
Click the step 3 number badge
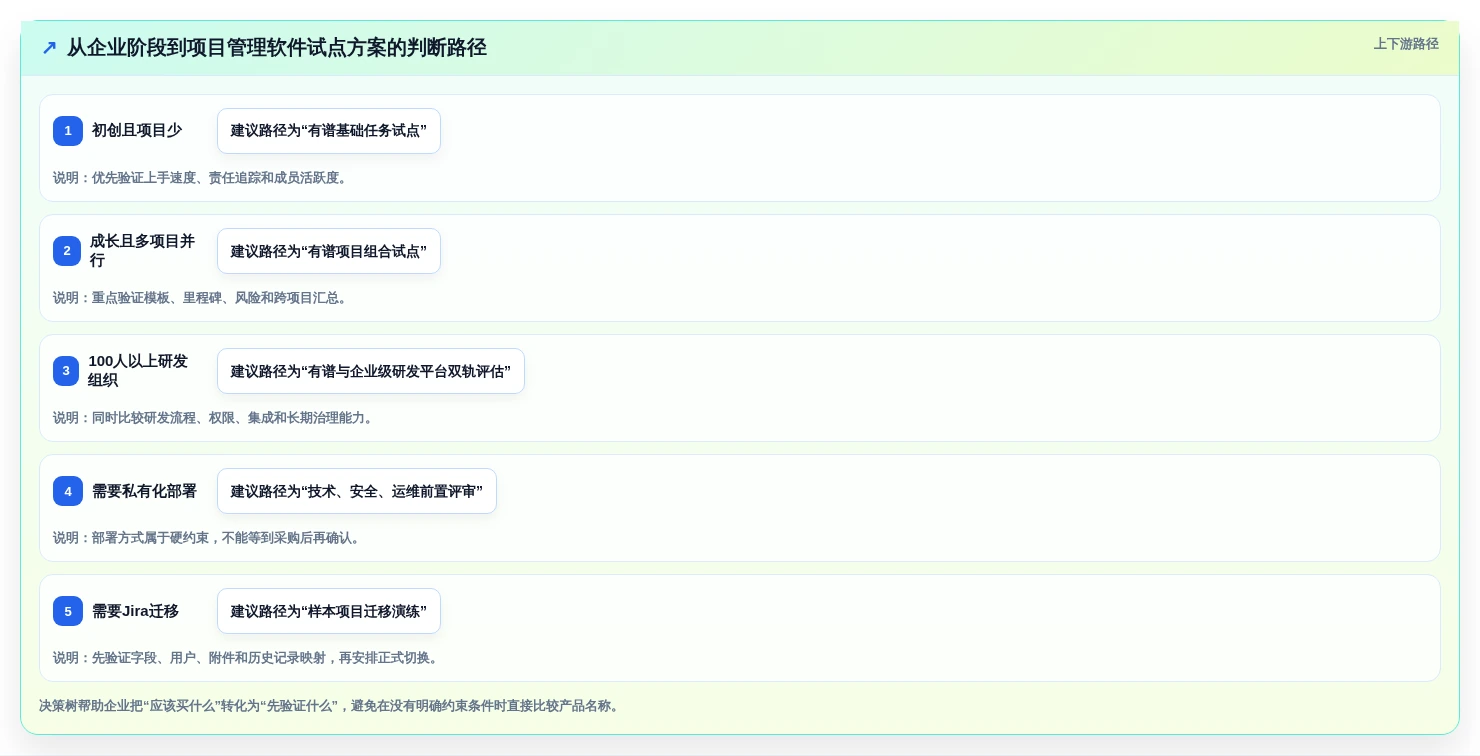(66, 371)
